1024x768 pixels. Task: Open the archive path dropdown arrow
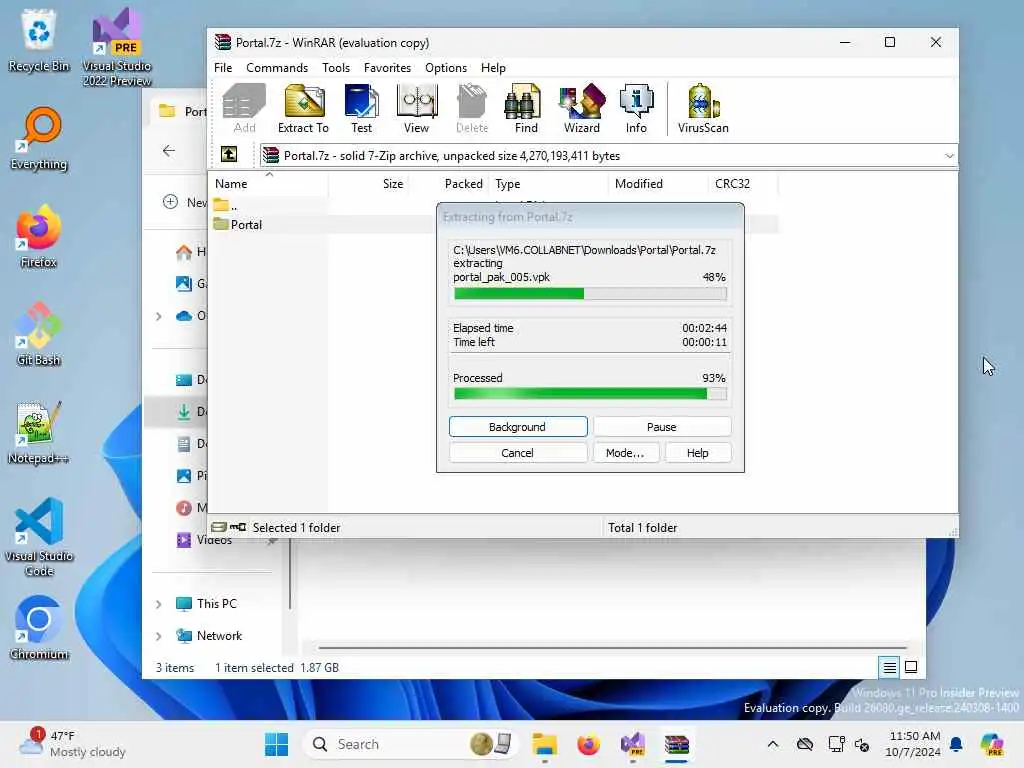click(x=949, y=155)
